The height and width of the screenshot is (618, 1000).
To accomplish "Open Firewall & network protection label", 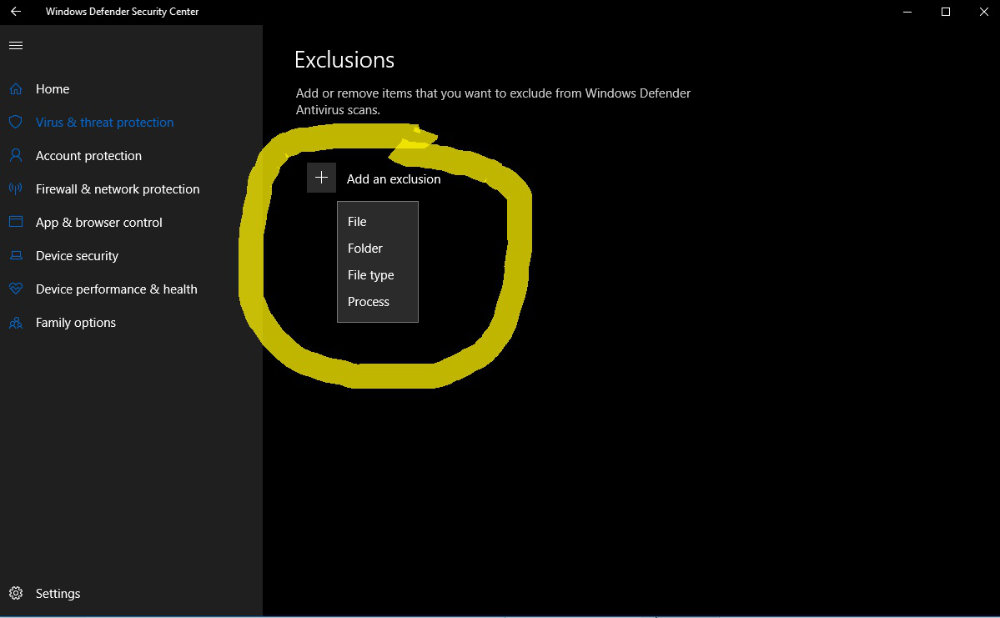I will pos(117,189).
